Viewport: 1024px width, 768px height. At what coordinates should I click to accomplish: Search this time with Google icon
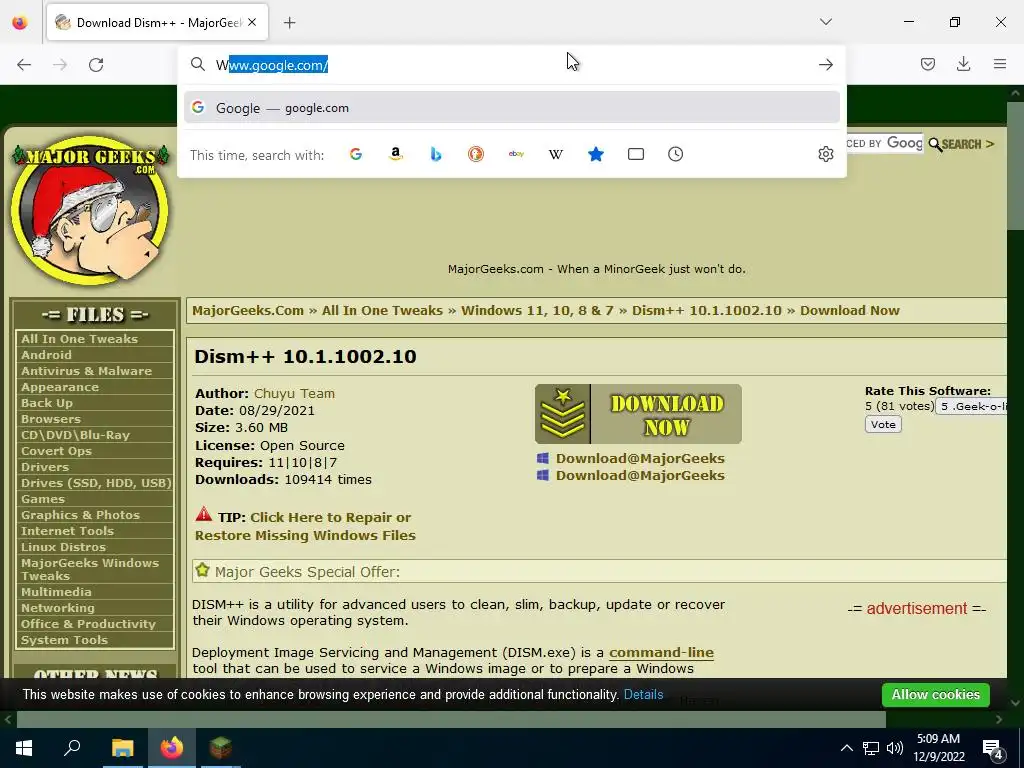(356, 154)
